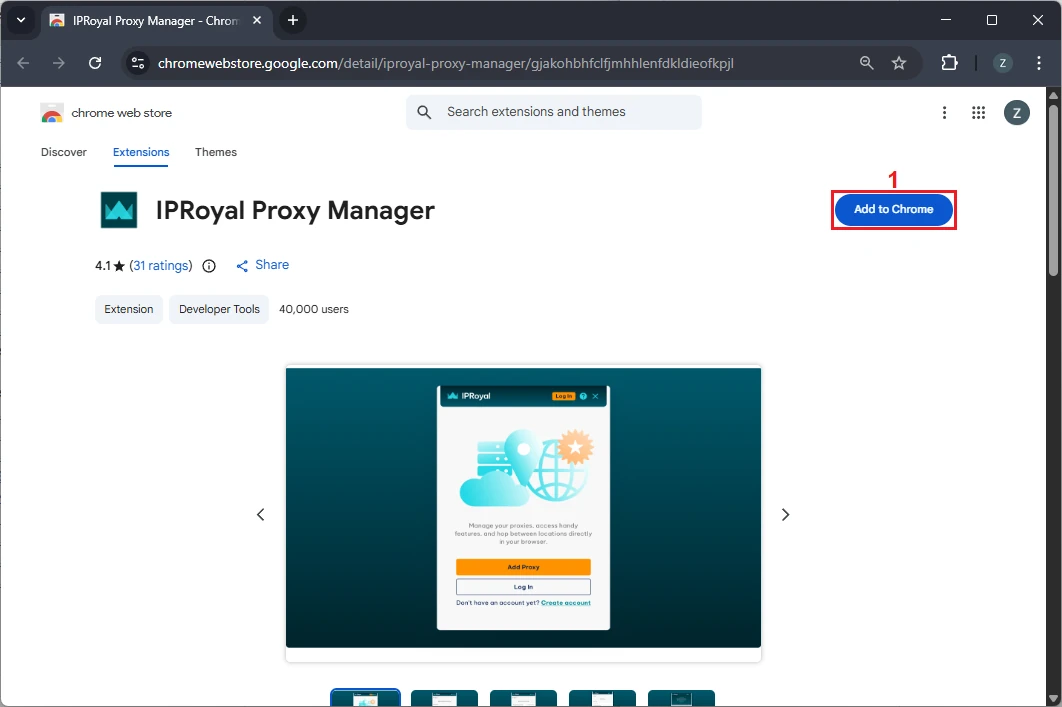Select the second screenshot thumbnail
The height and width of the screenshot is (707, 1062).
tap(444, 698)
